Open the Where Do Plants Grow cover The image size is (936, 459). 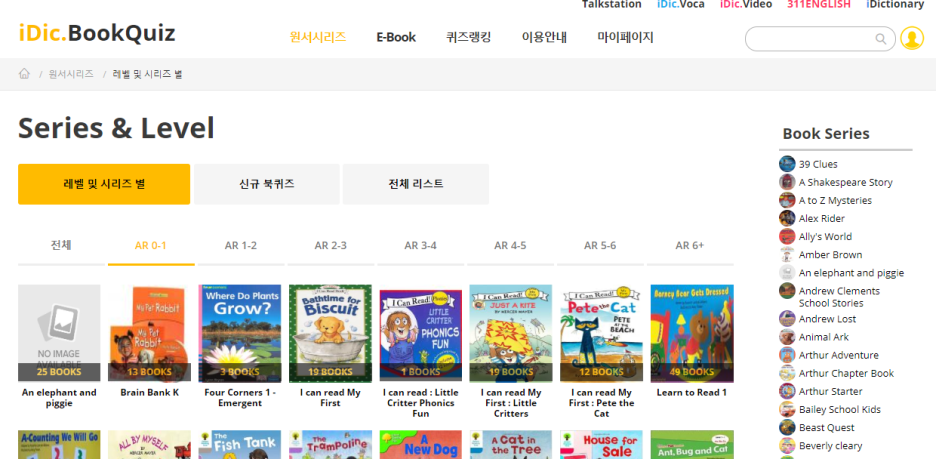click(x=239, y=333)
